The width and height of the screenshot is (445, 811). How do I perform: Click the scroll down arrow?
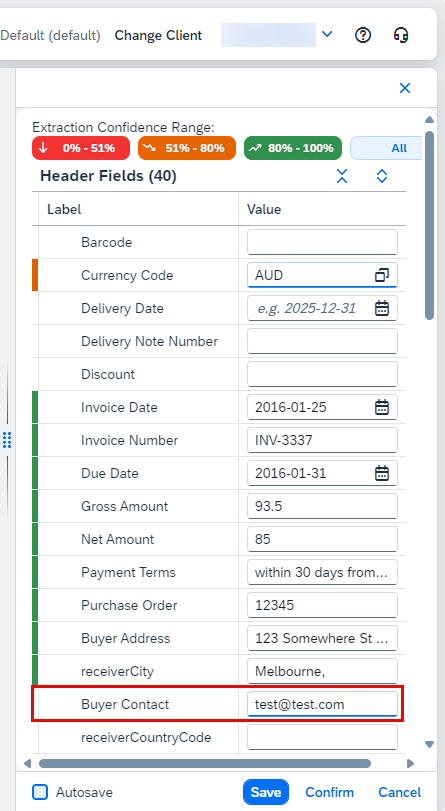(x=429, y=745)
